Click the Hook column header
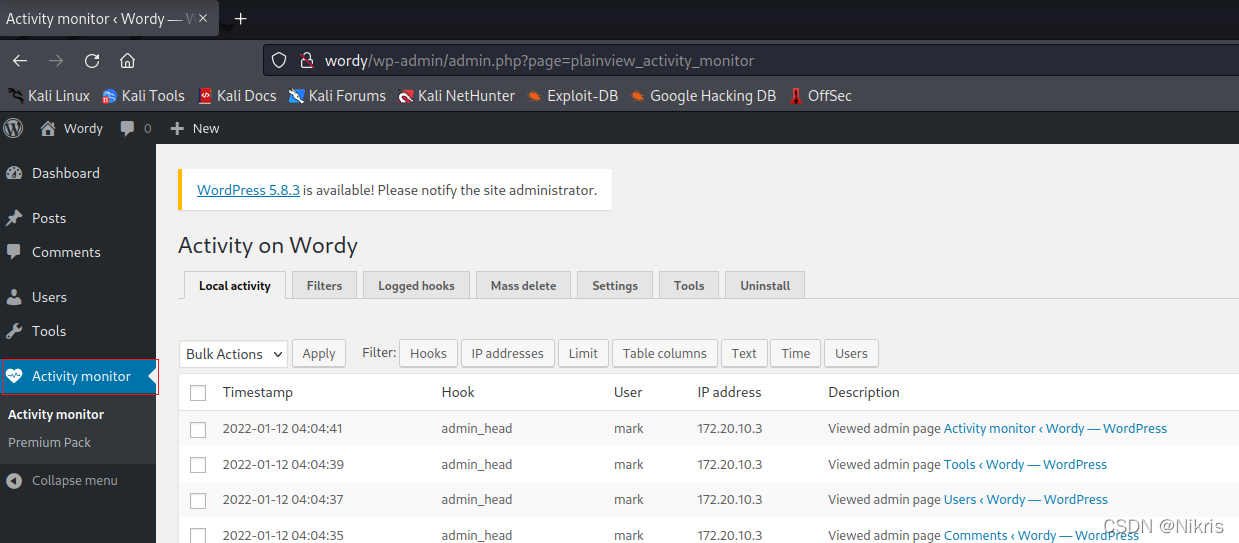The height and width of the screenshot is (543, 1239). coord(458,392)
